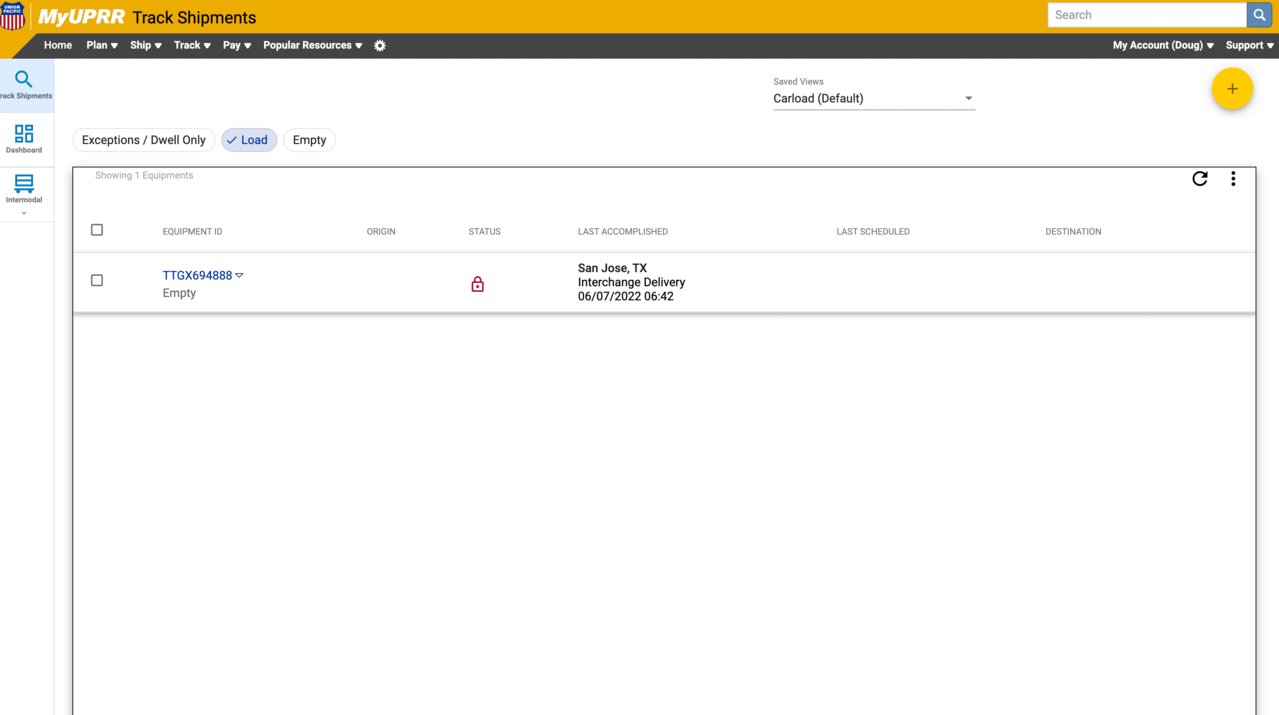1279x715 pixels.
Task: Click the Last Scheduled column header
Action: coord(873,232)
